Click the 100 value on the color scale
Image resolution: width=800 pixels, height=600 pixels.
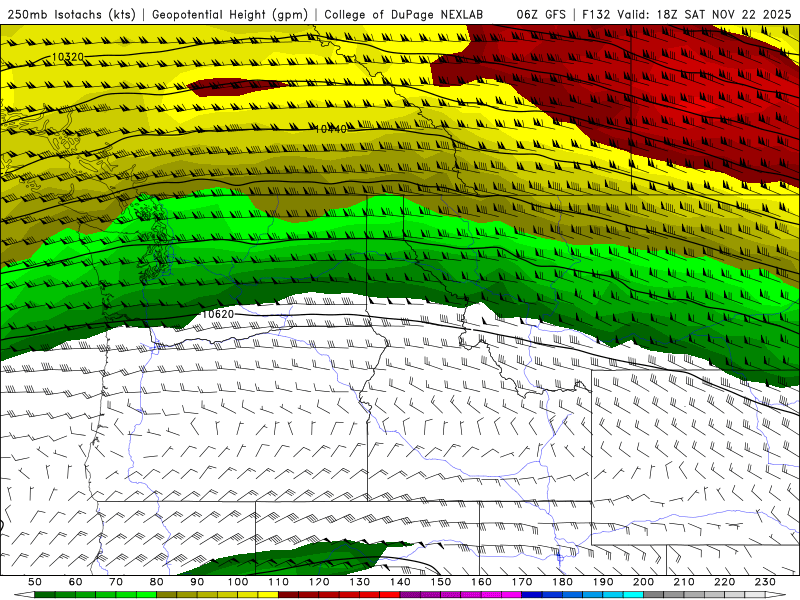[x=238, y=582]
